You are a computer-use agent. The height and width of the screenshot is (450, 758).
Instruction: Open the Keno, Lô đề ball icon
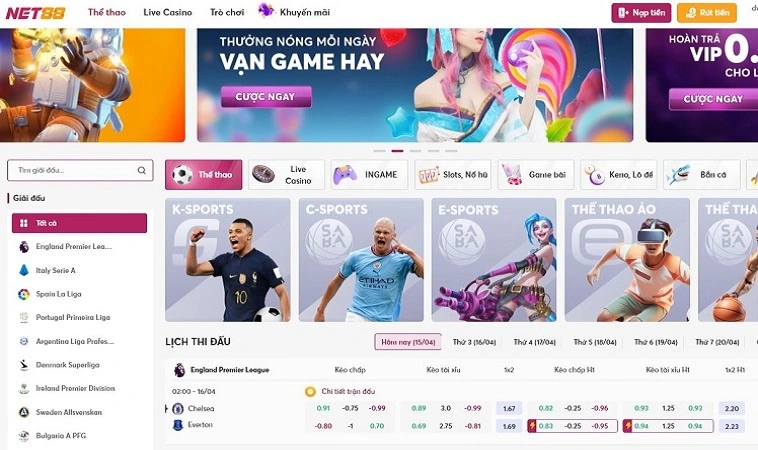click(595, 175)
